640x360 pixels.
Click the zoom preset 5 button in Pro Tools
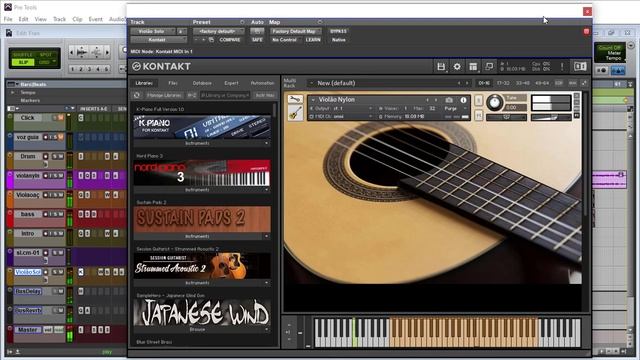tap(107, 69)
